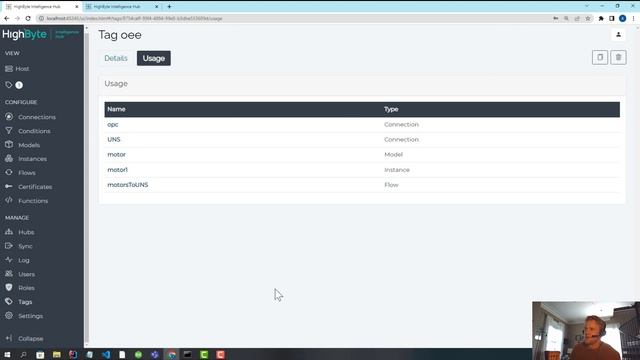Open the Windows Start menu
This screenshot has height=360, width=640.
coord(7,355)
